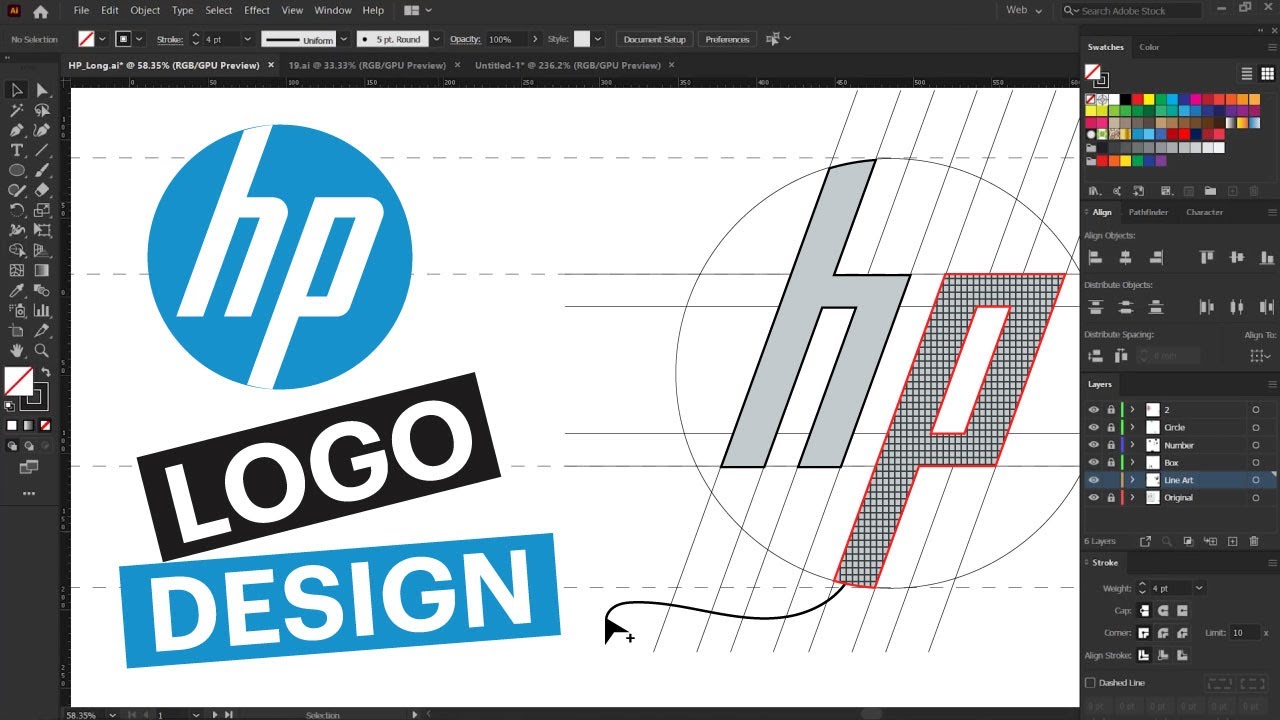Expand the Line Art layer contents
The width and height of the screenshot is (1280, 720).
click(1133, 480)
